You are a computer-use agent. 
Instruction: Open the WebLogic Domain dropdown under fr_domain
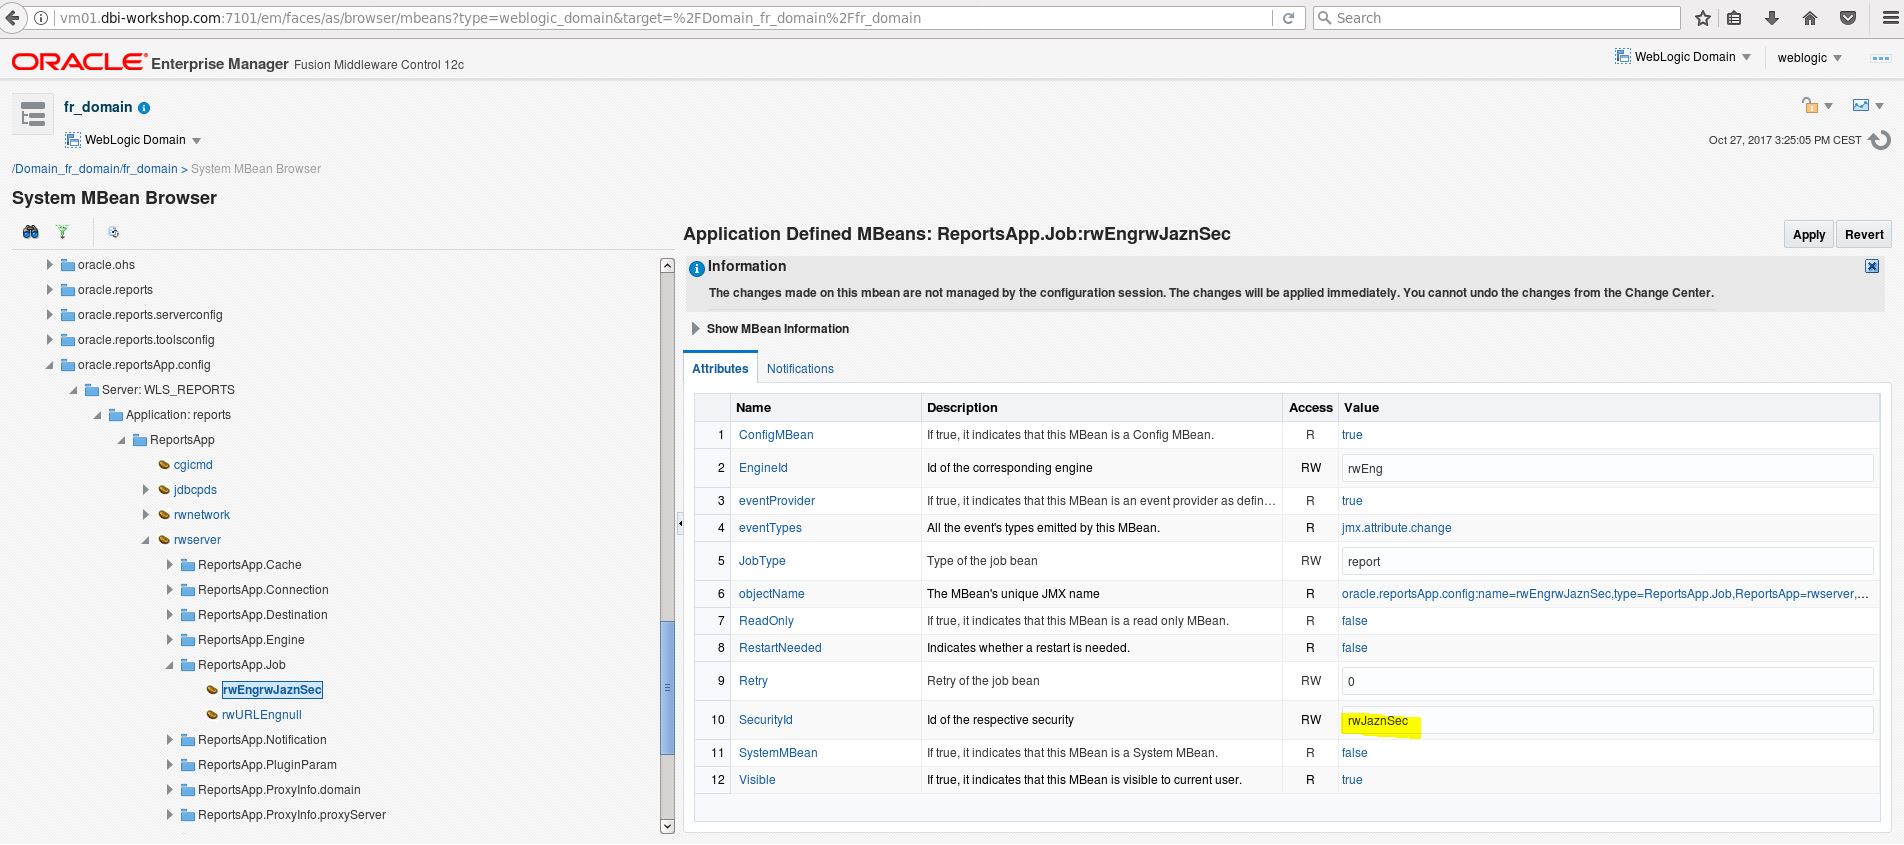[x=133, y=140]
